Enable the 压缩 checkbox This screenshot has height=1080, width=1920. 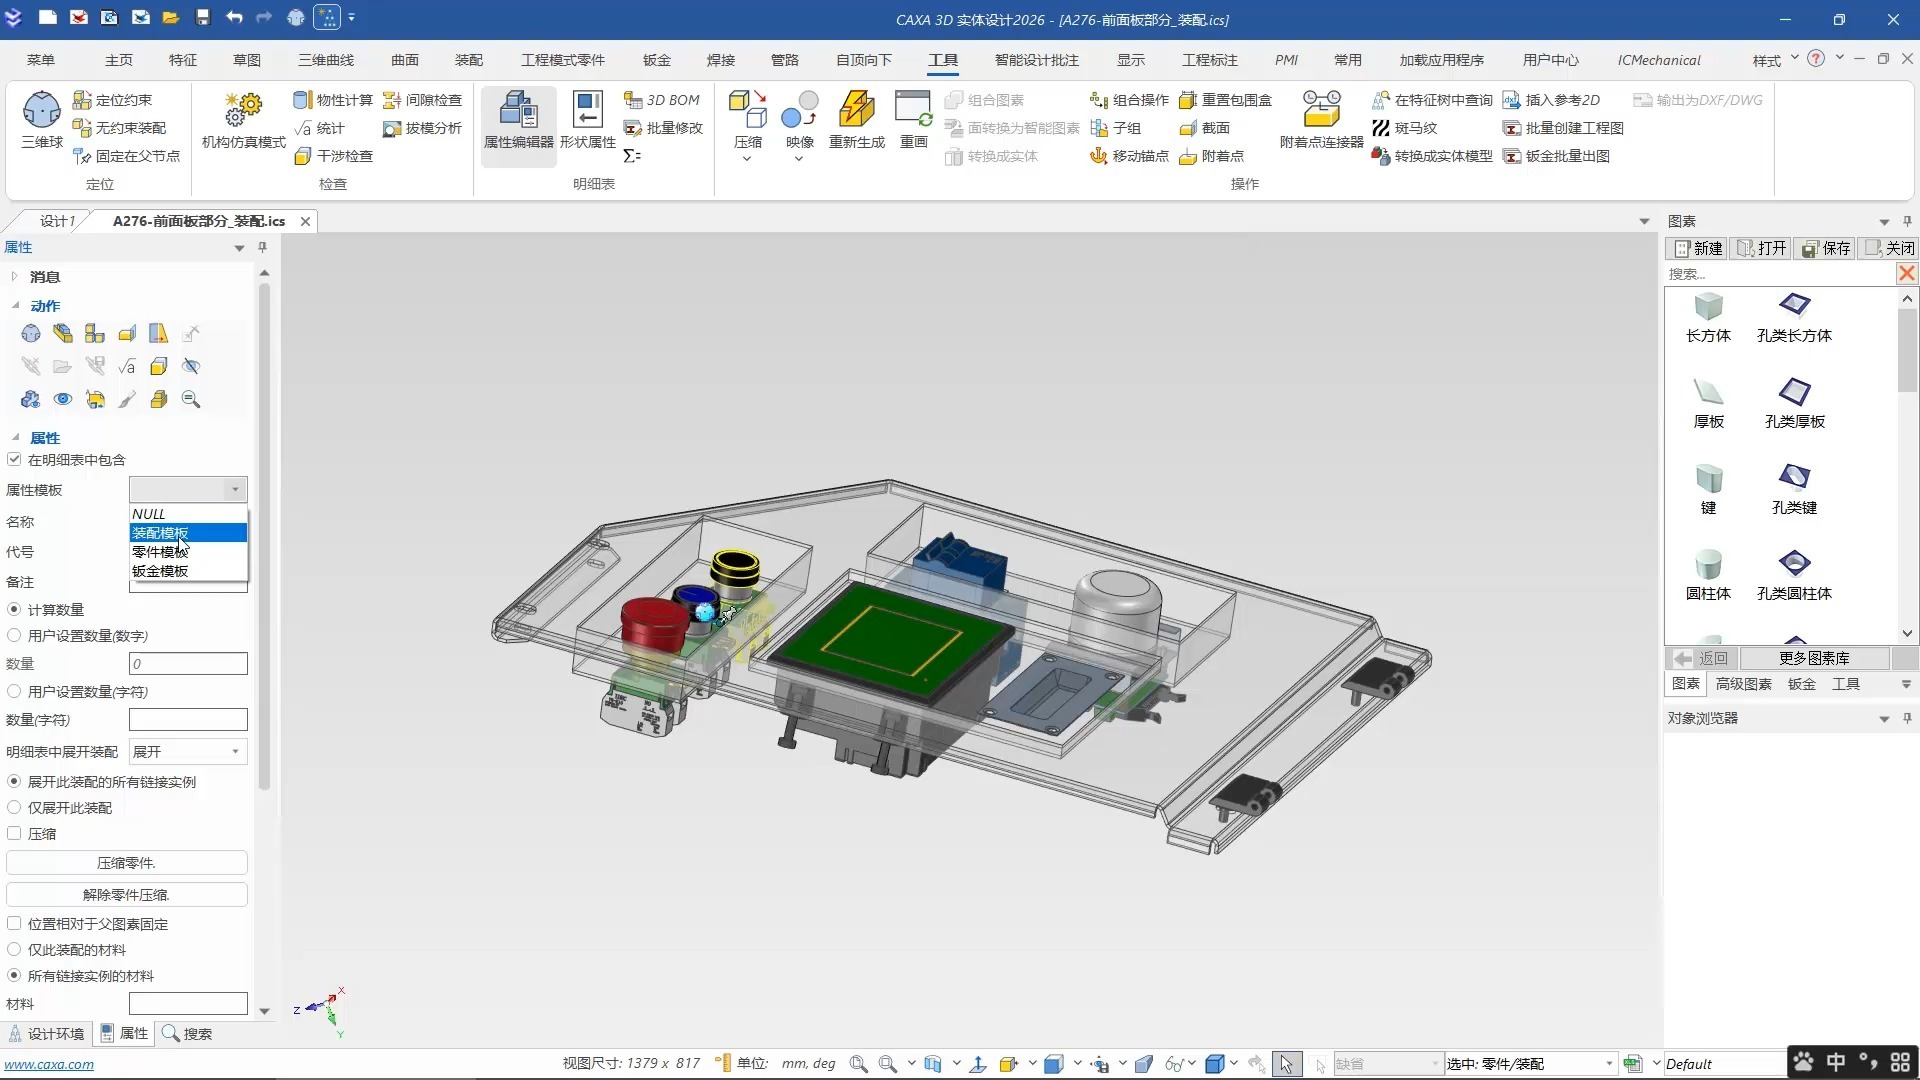tap(15, 834)
